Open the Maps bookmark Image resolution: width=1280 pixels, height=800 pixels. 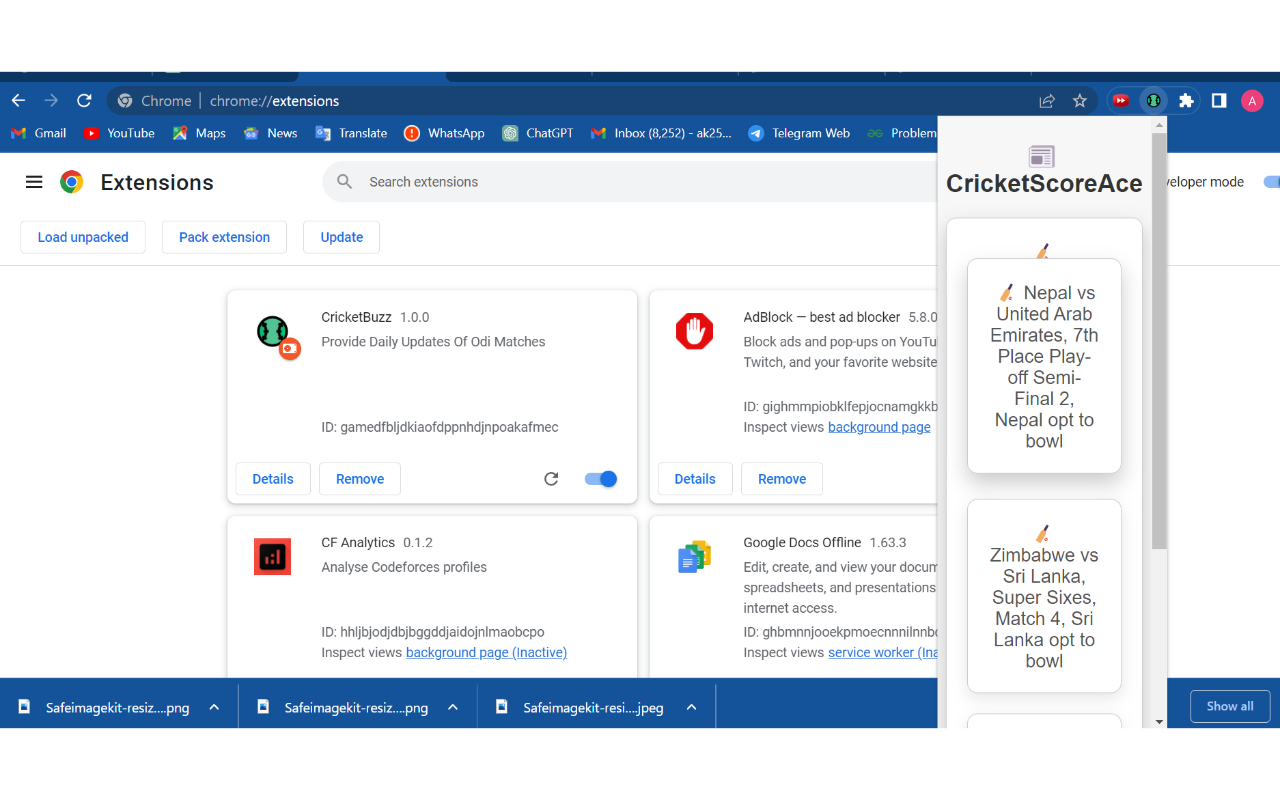coord(199,133)
